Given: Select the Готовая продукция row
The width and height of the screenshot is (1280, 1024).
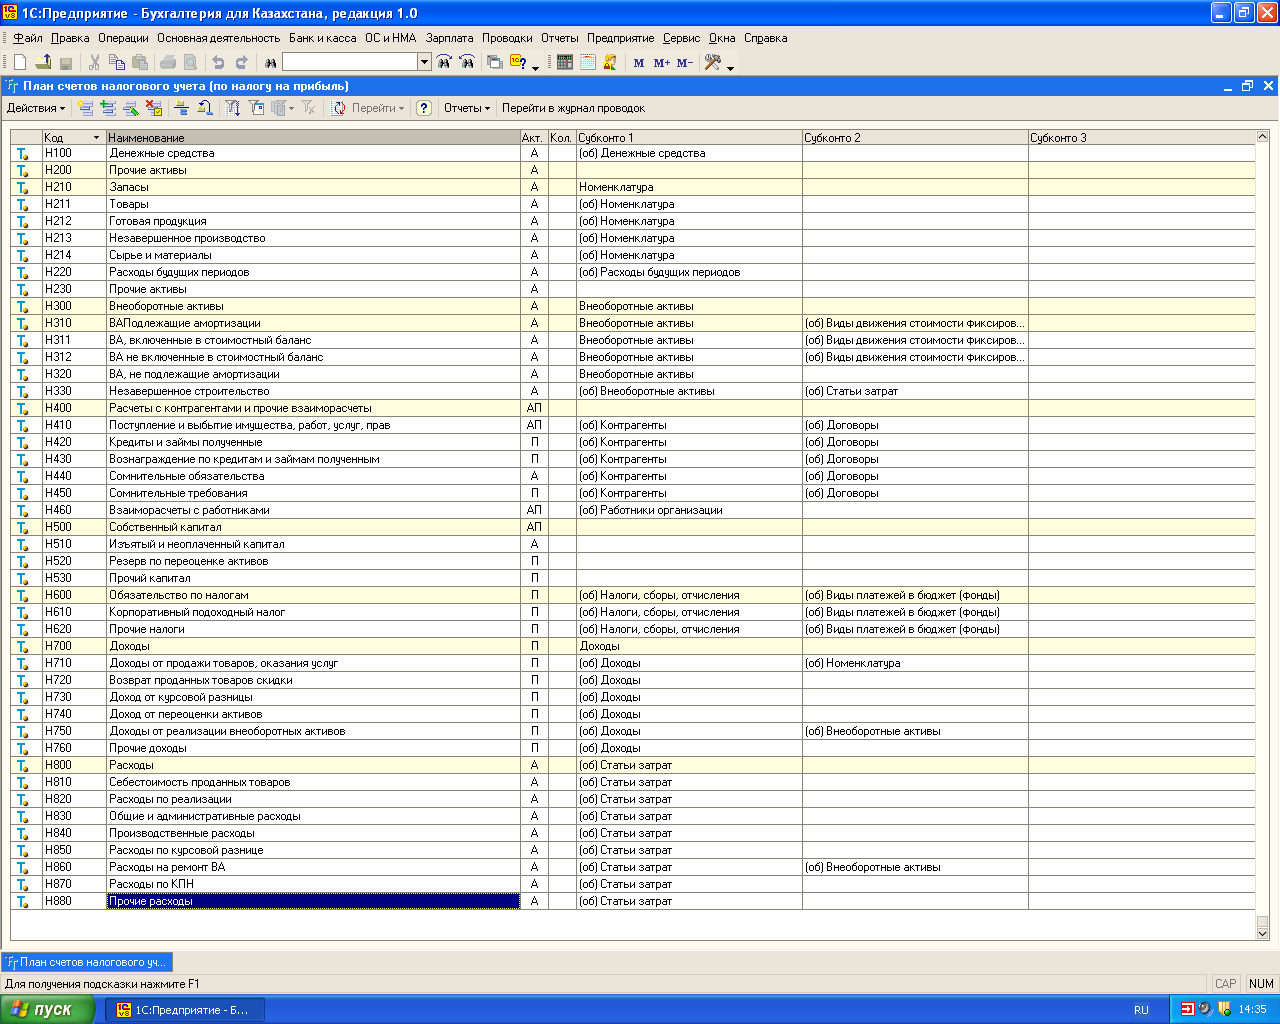Looking at the screenshot, I should (633, 221).
